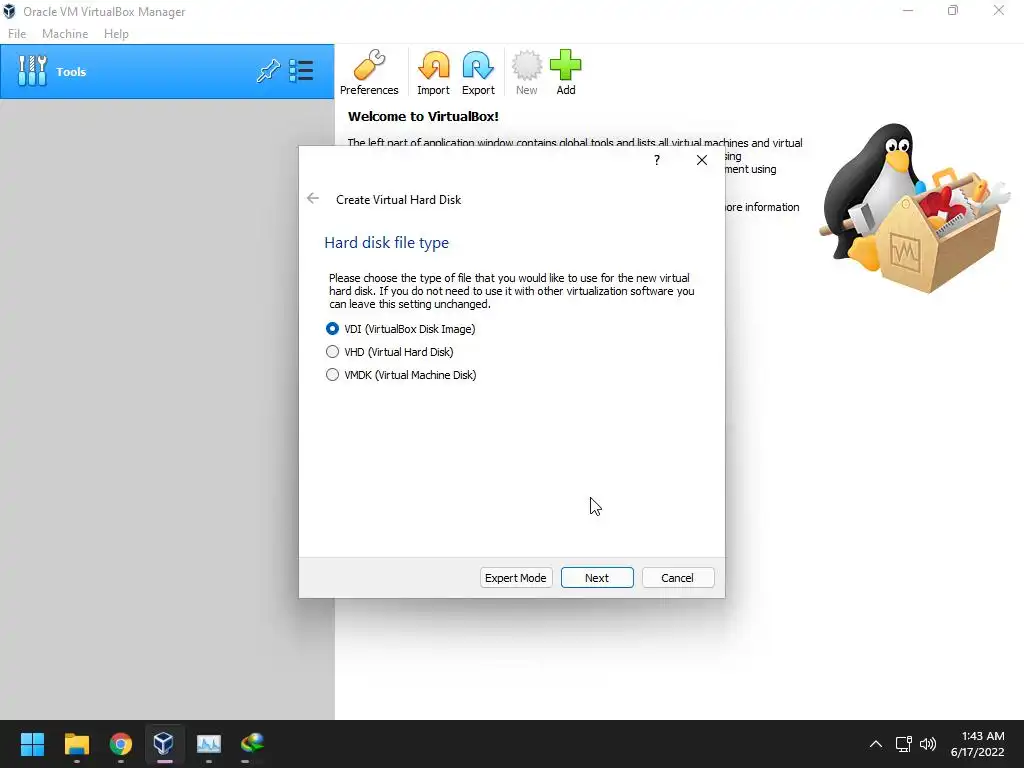The width and height of the screenshot is (1024, 768).
Task: Click the dialog help question mark
Action: pyautogui.click(x=657, y=160)
